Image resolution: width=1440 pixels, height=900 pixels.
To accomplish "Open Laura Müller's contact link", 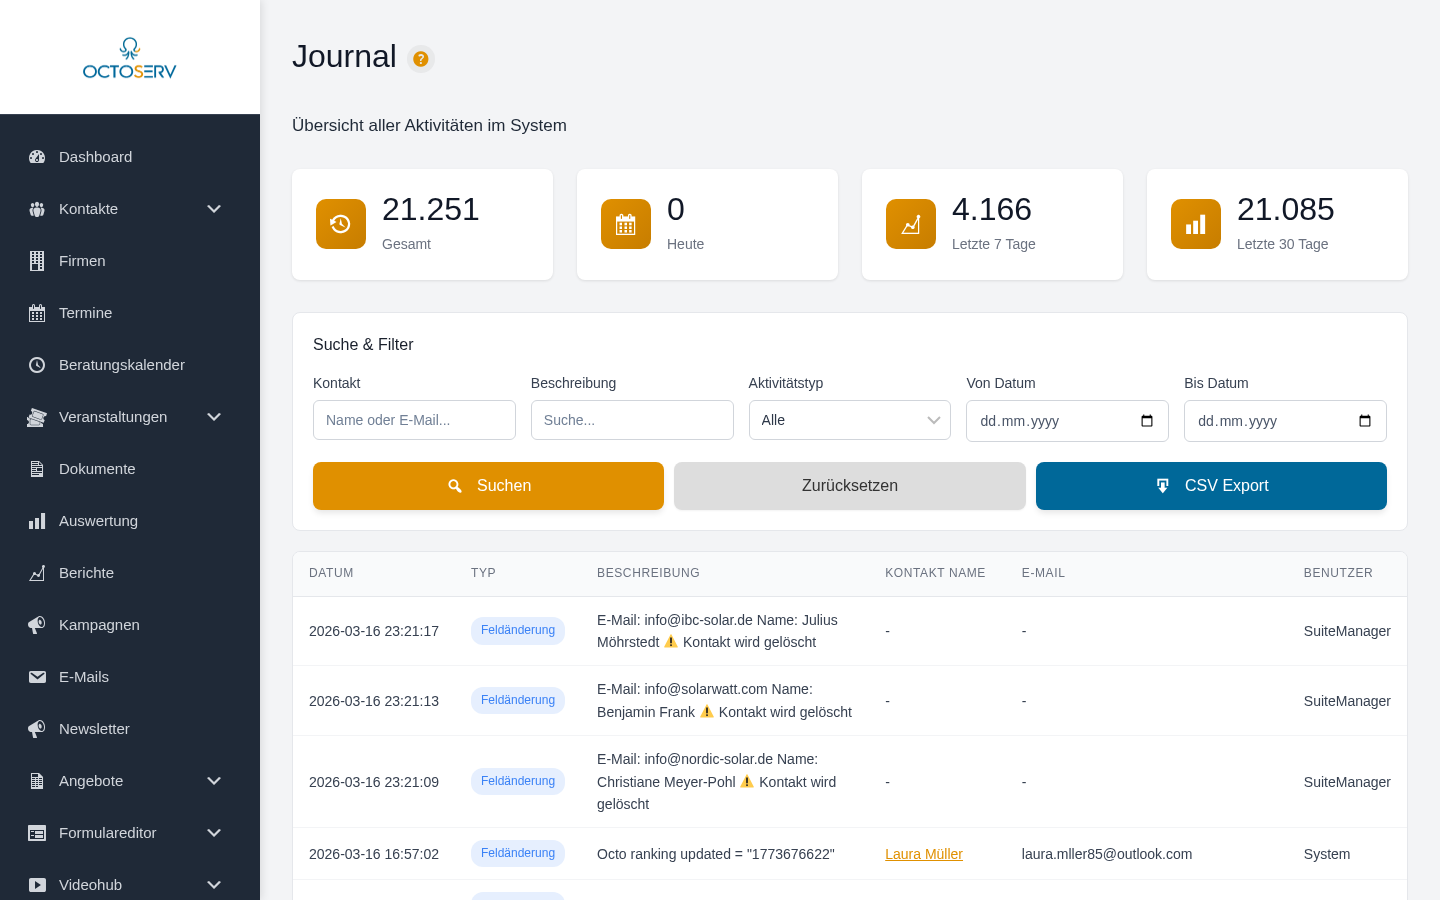I will [x=924, y=854].
